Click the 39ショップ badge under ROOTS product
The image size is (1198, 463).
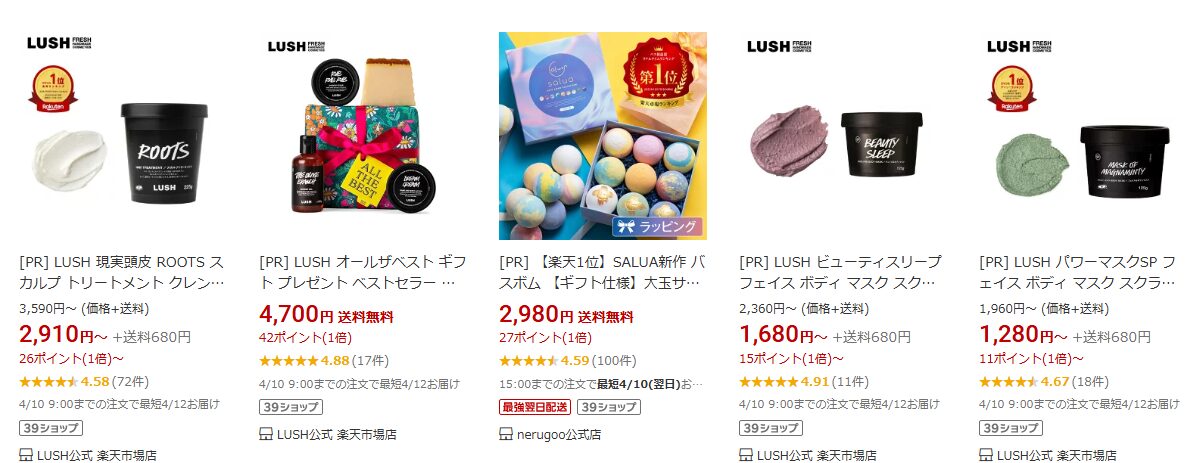tap(50, 429)
